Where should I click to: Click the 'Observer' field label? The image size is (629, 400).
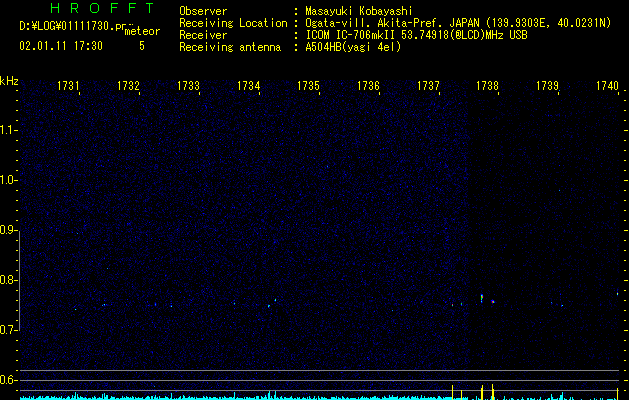tap(203, 11)
